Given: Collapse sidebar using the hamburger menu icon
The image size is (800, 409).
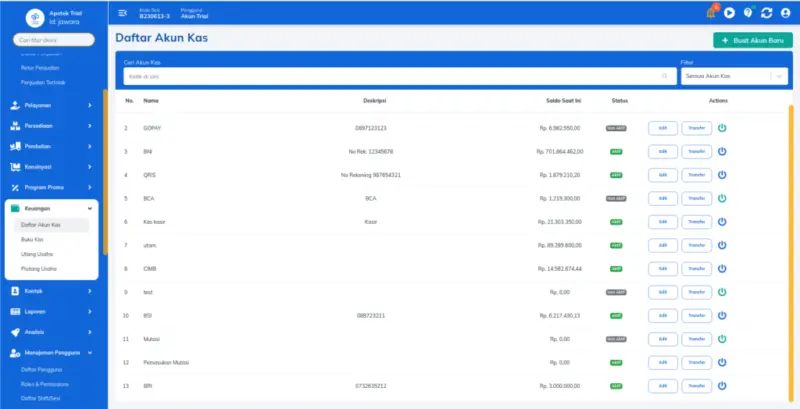Looking at the screenshot, I should [x=123, y=13].
